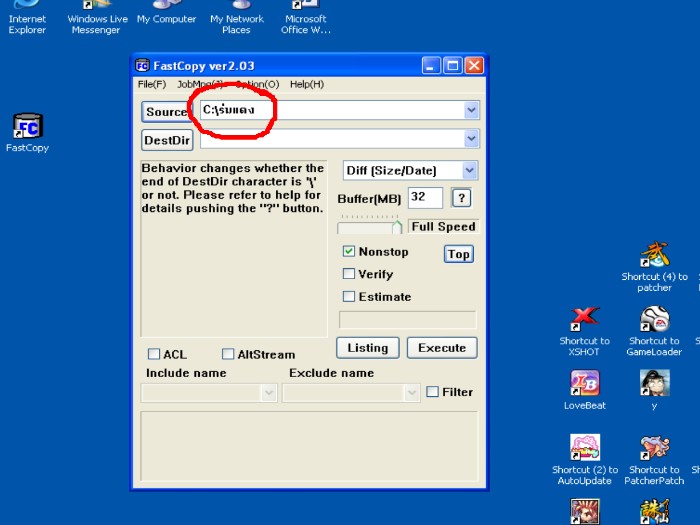This screenshot has width=700, height=525.
Task: Click the ? help button beside buffer
Action: pyautogui.click(x=462, y=198)
